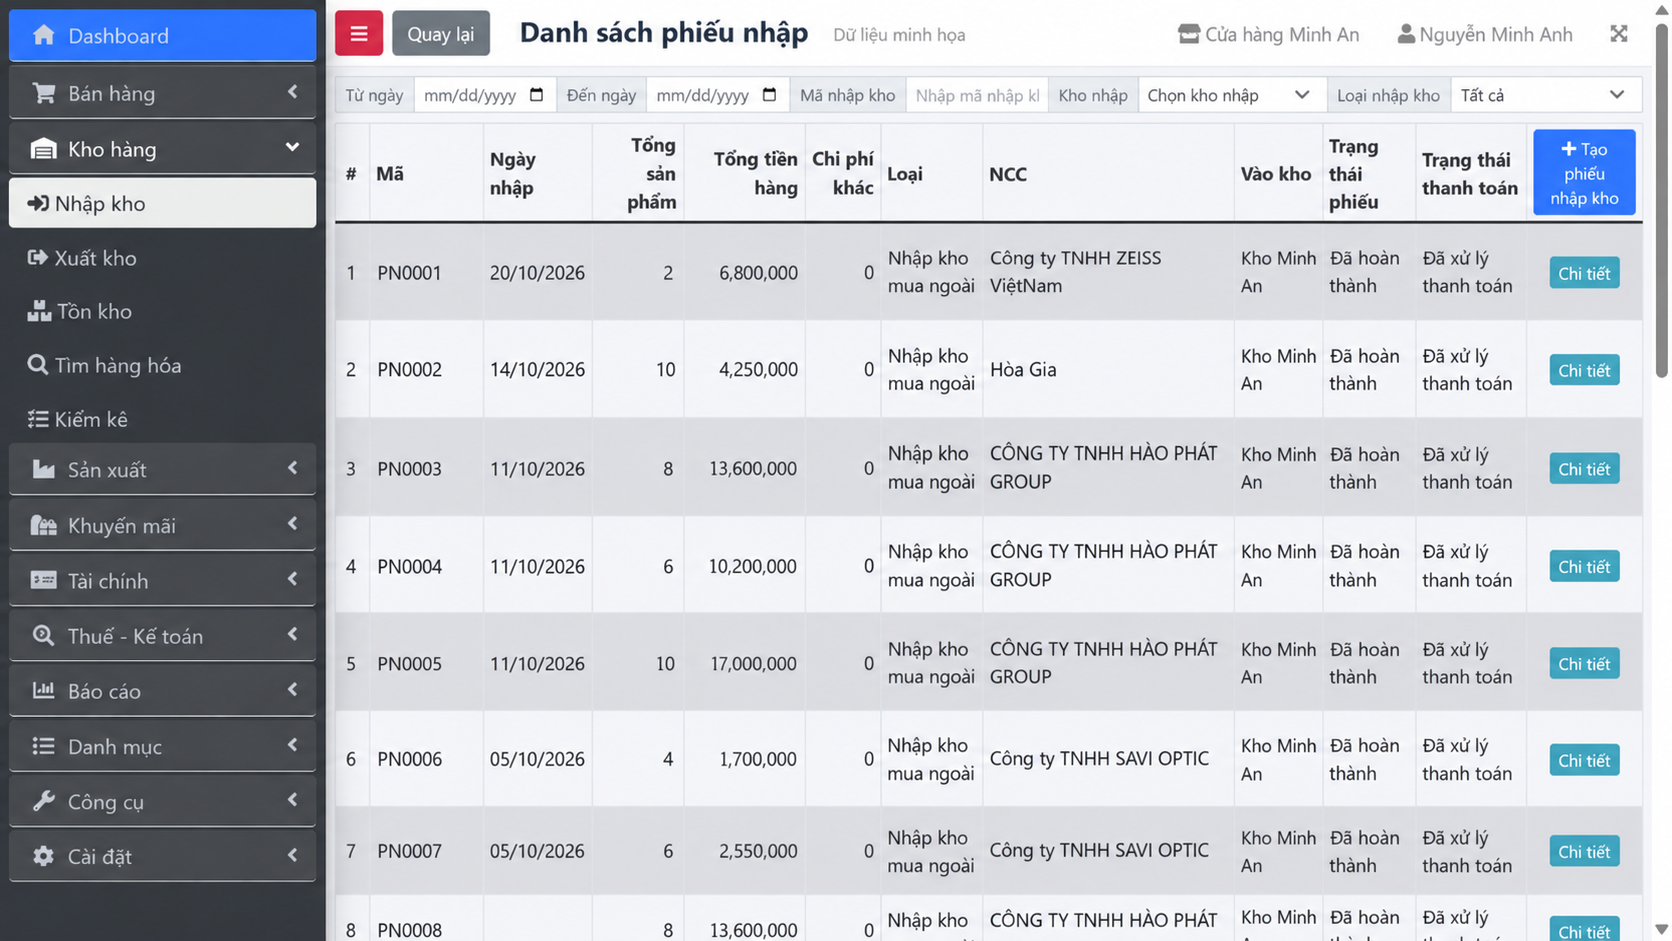The image size is (1672, 941).
Task: Open the Nhập kho submenu item
Action: 163,203
